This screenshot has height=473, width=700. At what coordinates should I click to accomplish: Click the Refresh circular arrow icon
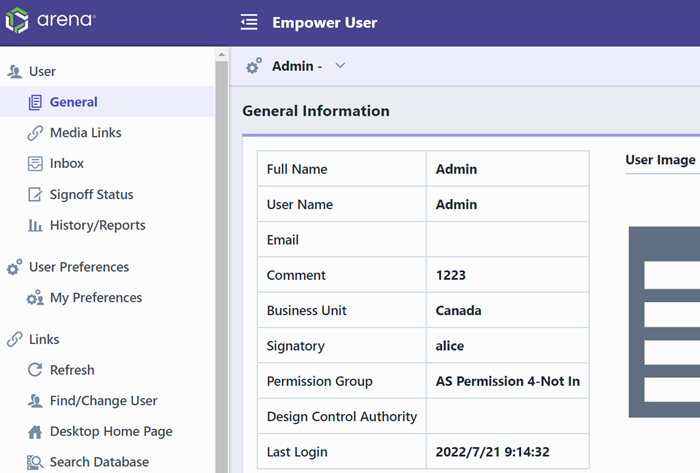(35, 370)
